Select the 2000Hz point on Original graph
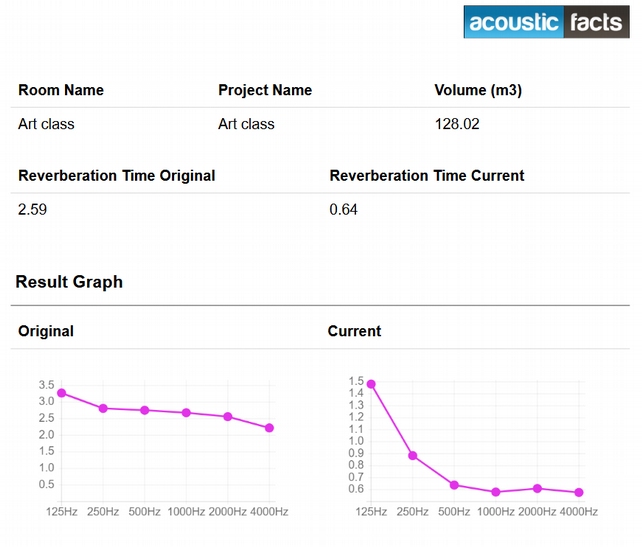Screen dimensions: 642x547 click(x=228, y=417)
